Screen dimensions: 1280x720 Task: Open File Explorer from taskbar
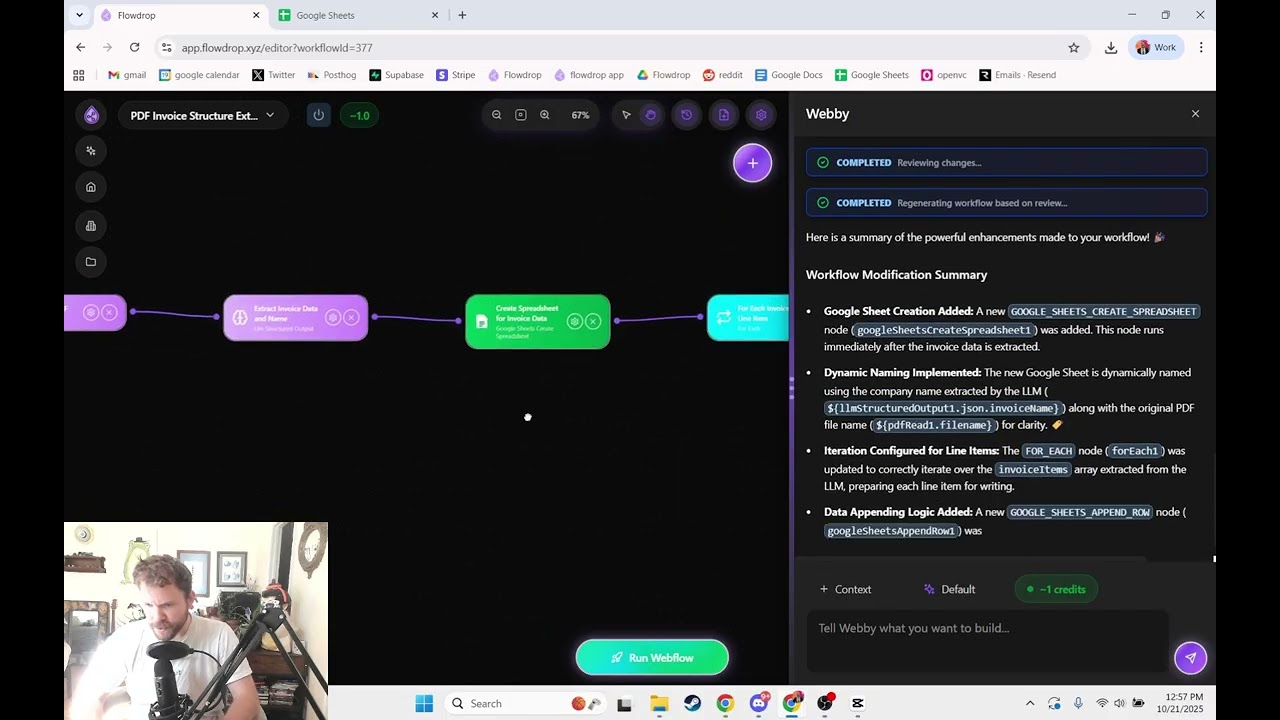[x=658, y=703]
